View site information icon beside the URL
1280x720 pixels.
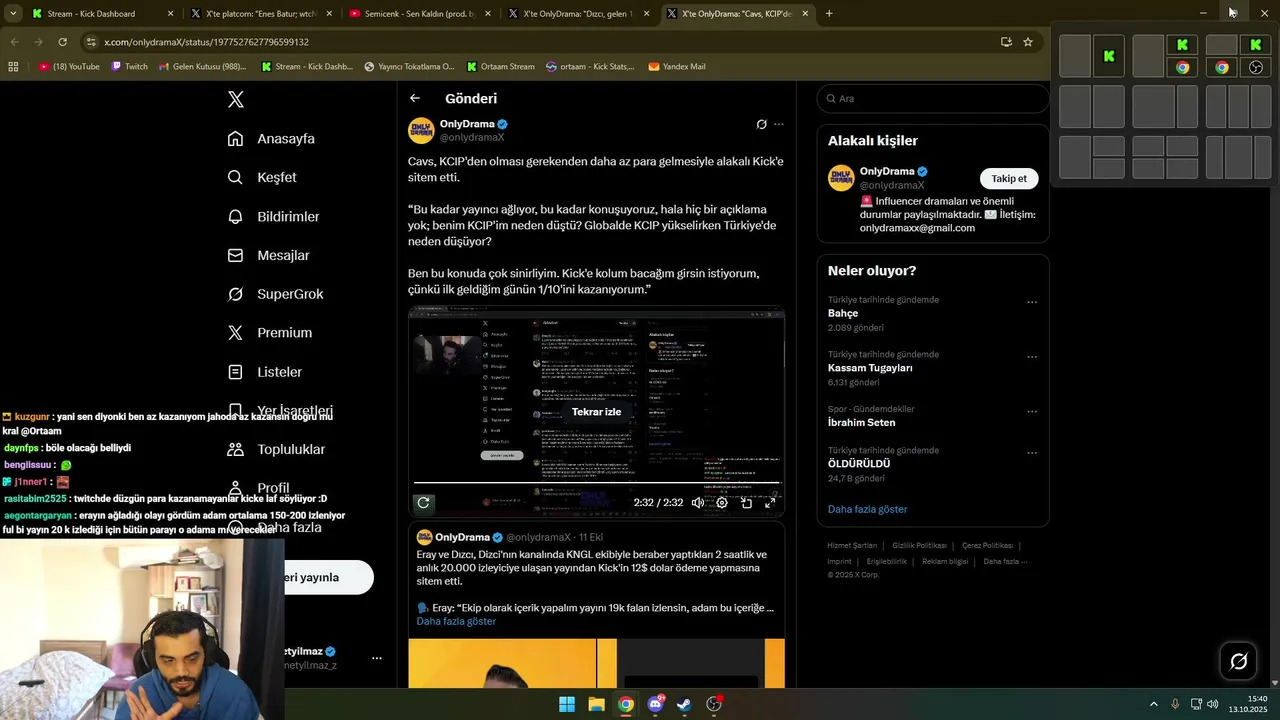(91, 42)
